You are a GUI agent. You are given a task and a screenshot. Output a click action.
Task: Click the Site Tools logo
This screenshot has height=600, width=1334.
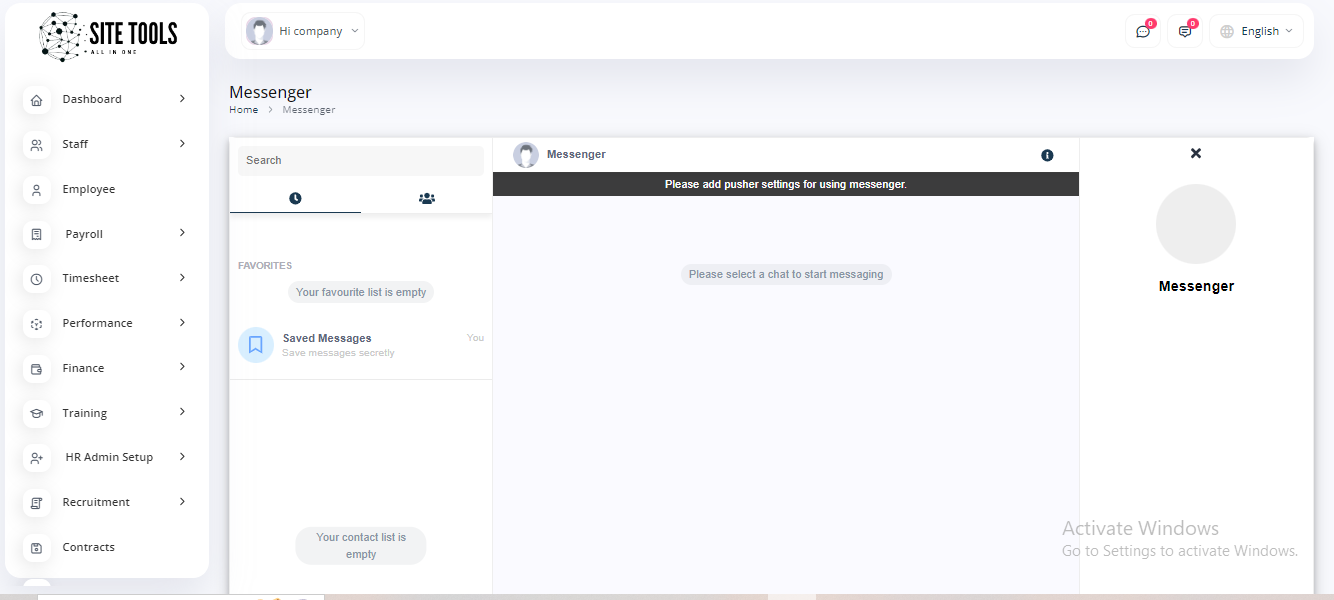click(108, 36)
